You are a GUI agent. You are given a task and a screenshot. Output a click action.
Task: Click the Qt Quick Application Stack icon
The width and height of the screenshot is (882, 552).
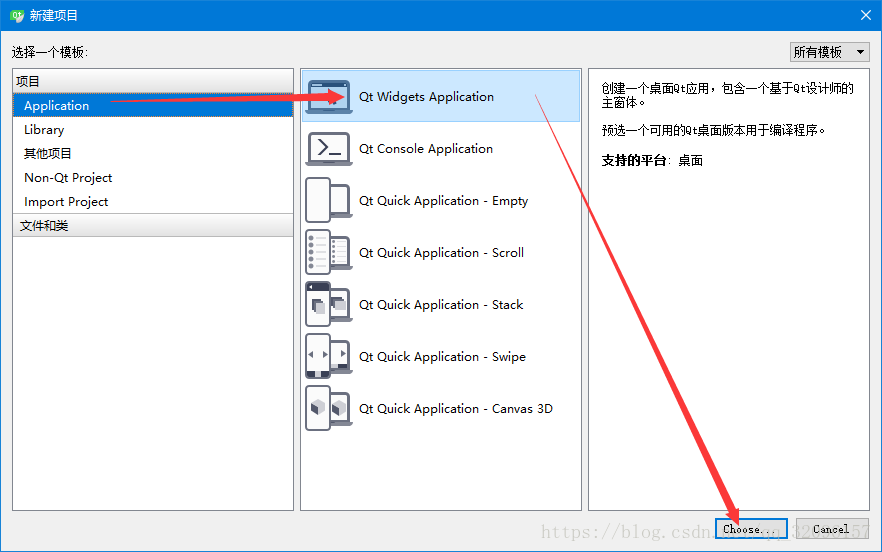[x=329, y=304]
